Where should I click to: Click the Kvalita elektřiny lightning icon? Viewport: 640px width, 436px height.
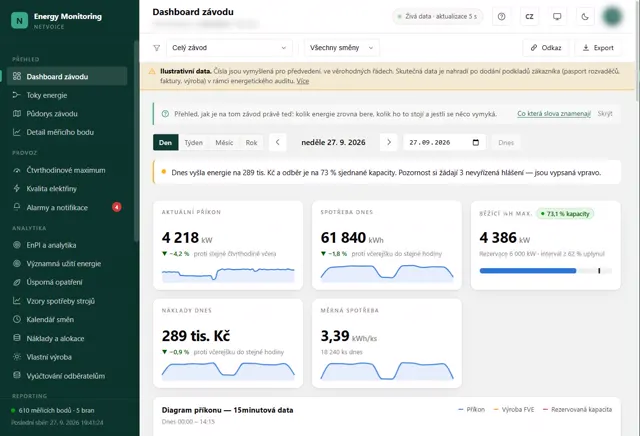point(17,189)
